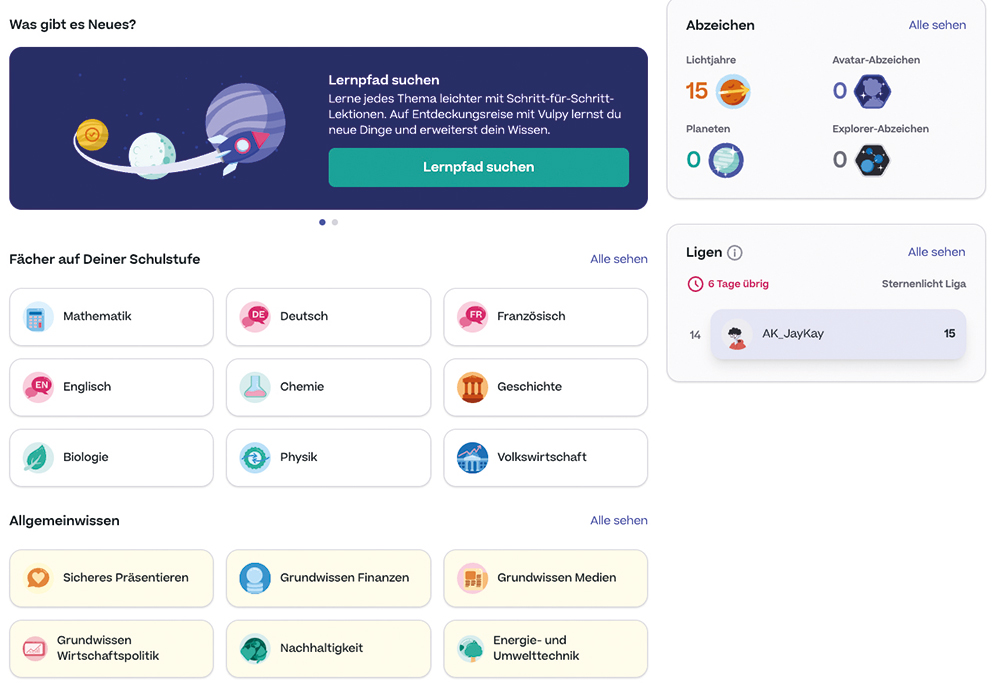The width and height of the screenshot is (1000, 684).
Task: Open the Physik subject card
Action: (328, 458)
